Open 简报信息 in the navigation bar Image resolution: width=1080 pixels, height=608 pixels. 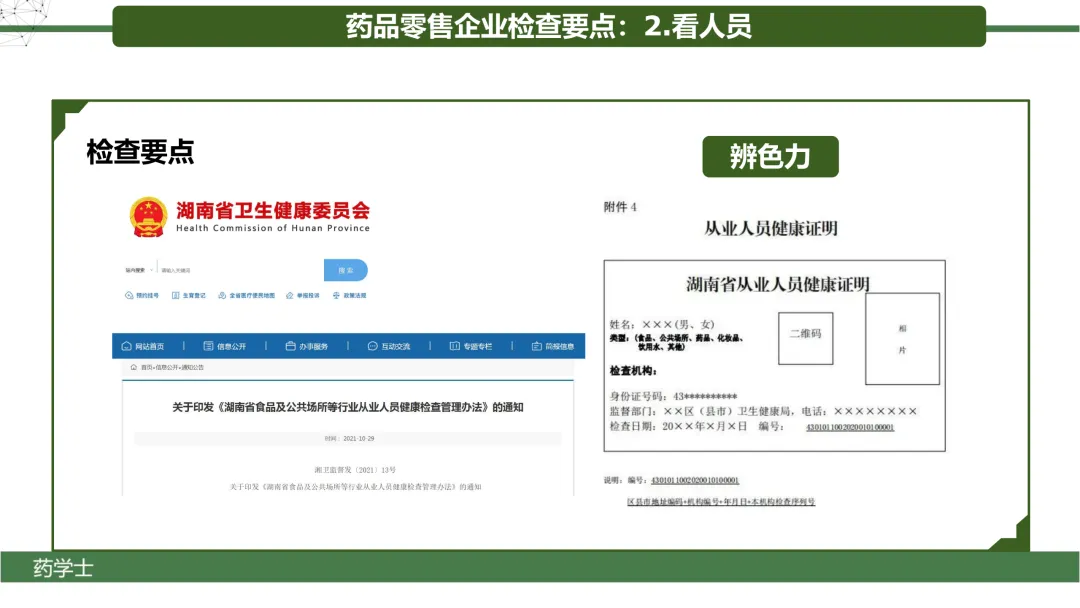coord(552,346)
